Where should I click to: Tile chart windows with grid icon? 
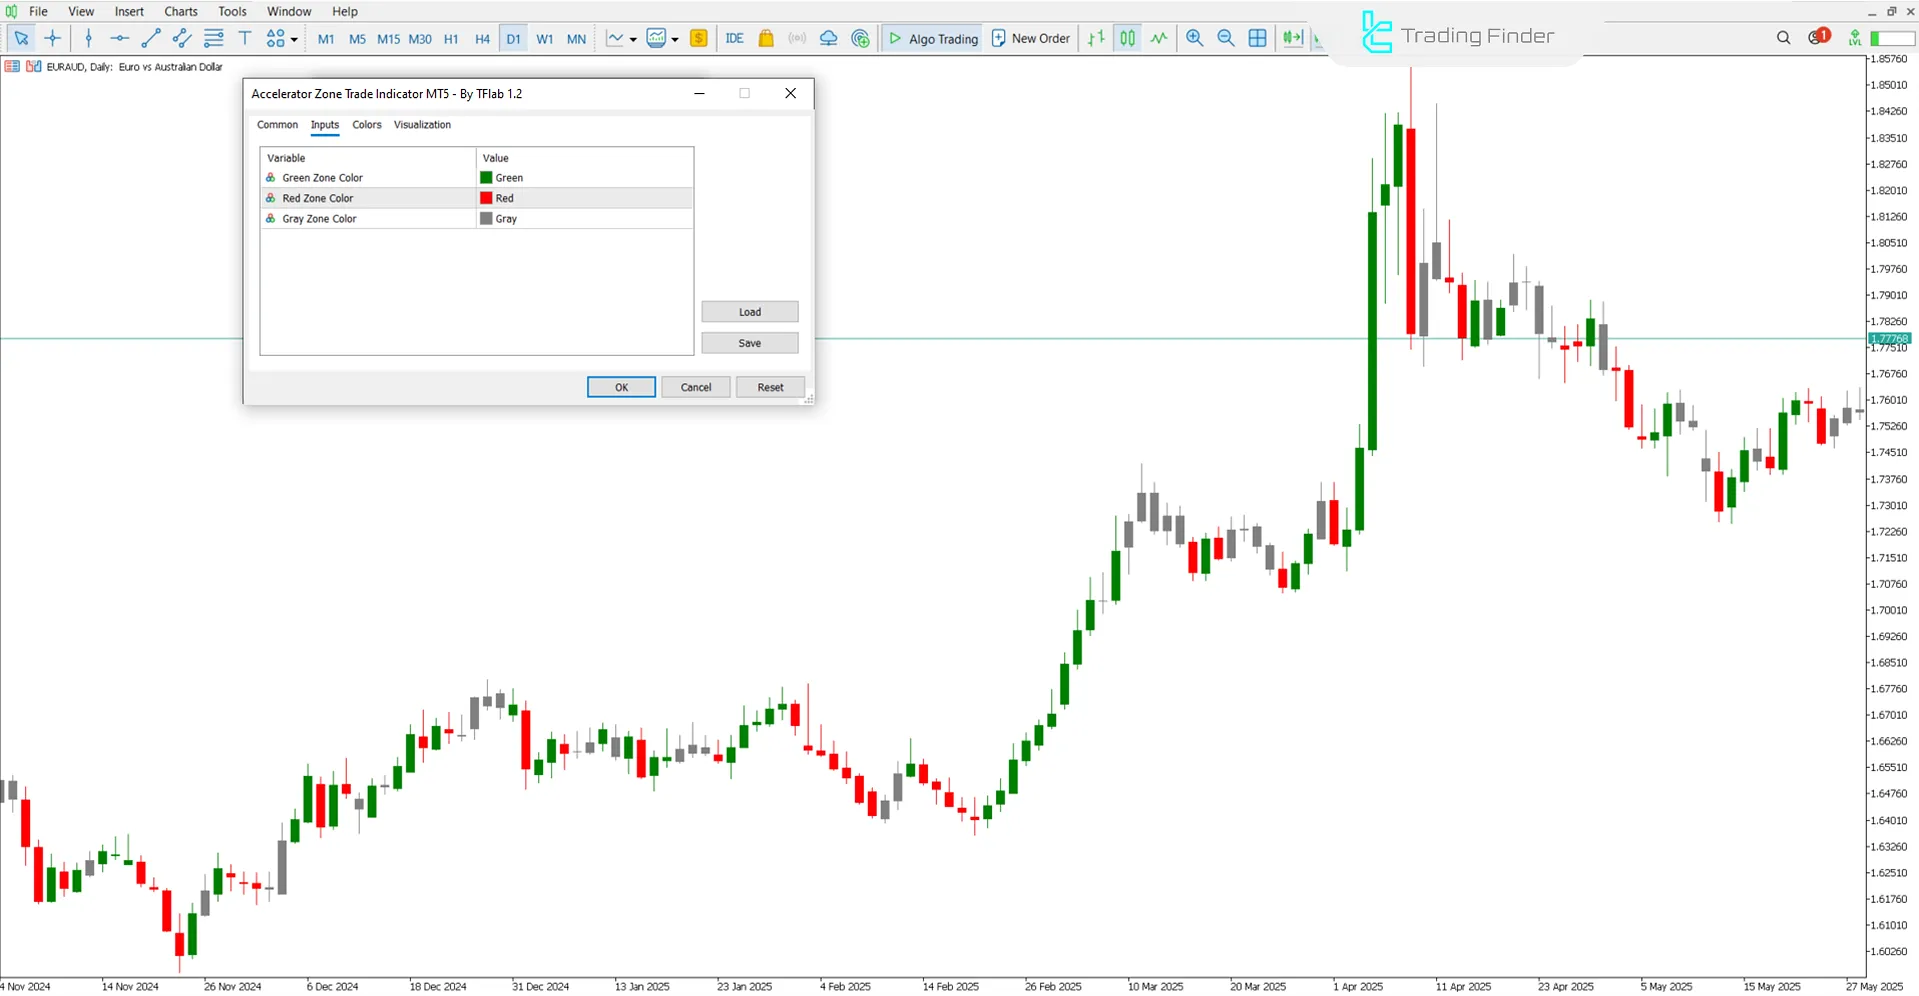point(1257,38)
